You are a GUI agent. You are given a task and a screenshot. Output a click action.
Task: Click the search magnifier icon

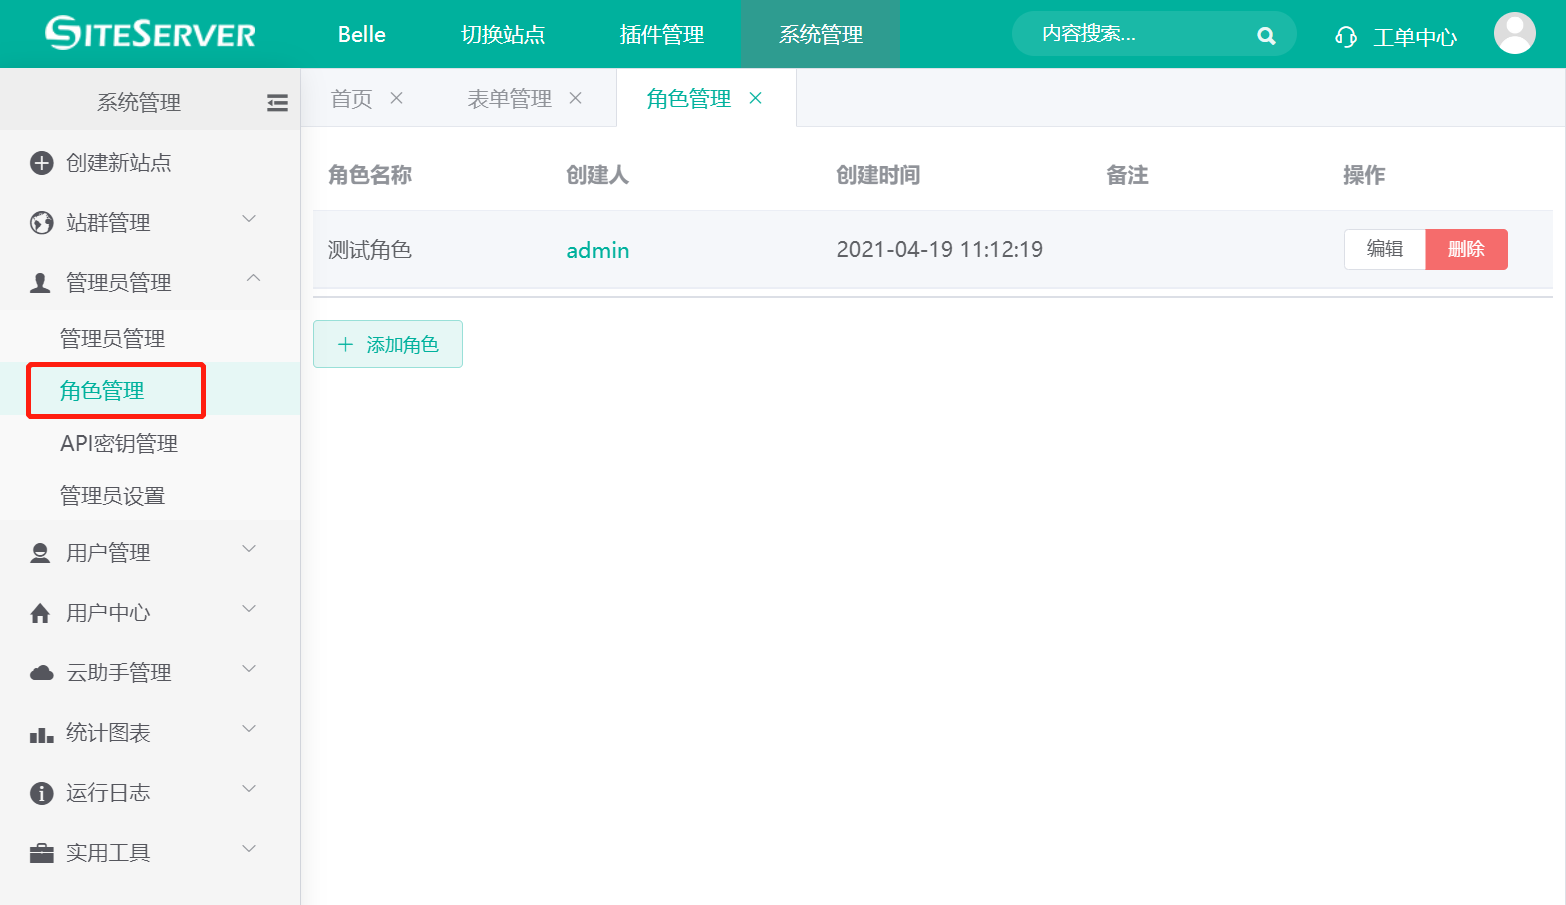click(x=1266, y=36)
